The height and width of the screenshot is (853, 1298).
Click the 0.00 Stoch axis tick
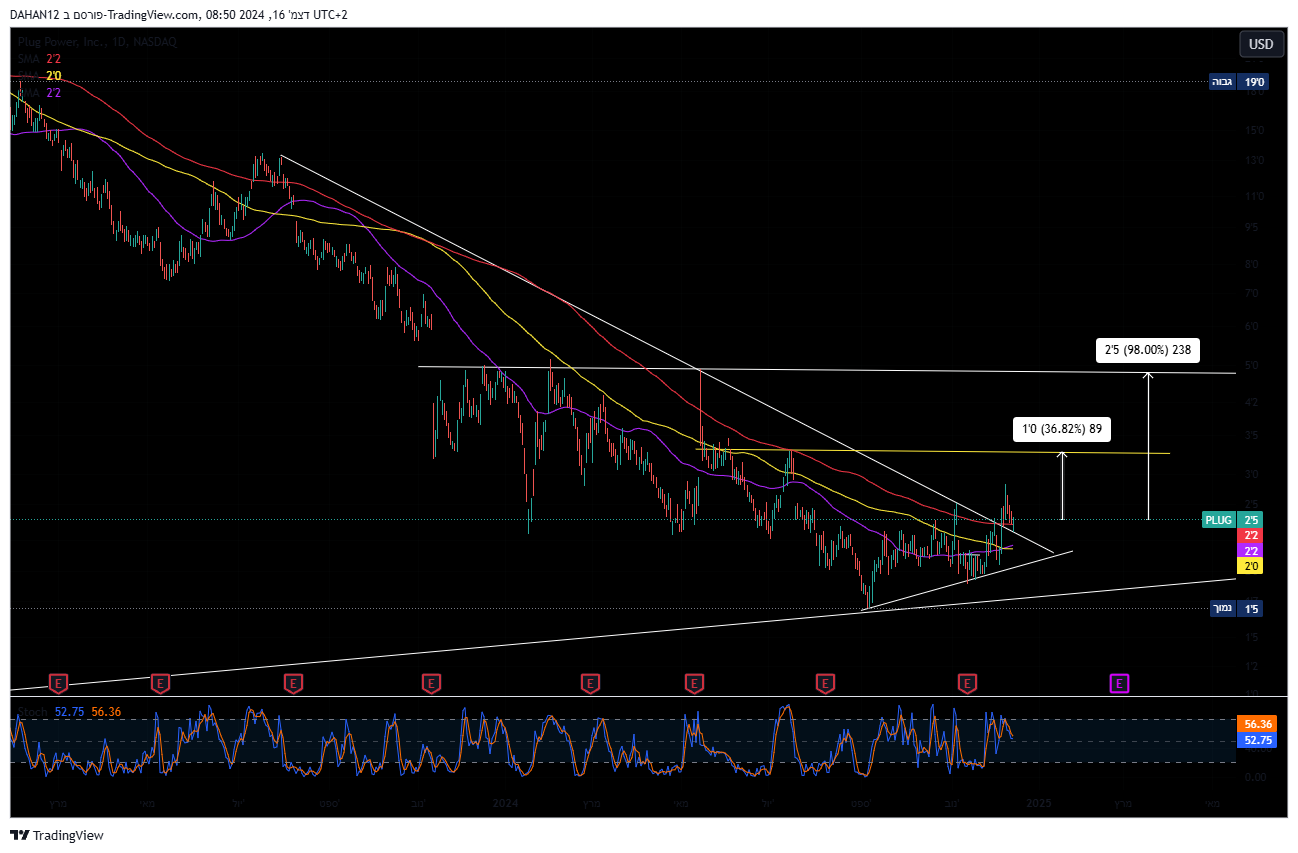(1254, 777)
